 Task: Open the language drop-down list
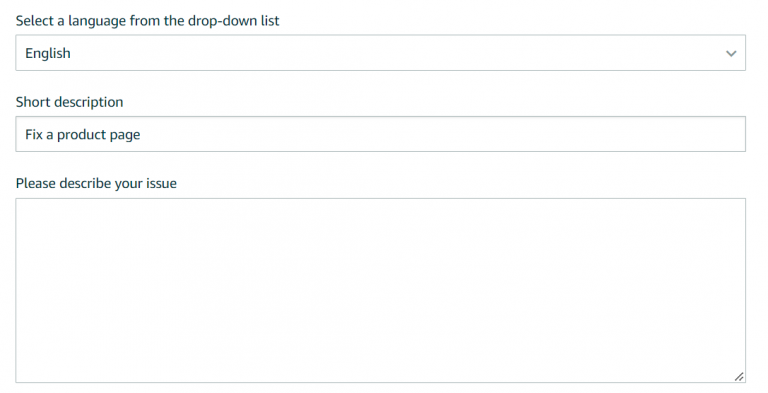[x=381, y=53]
